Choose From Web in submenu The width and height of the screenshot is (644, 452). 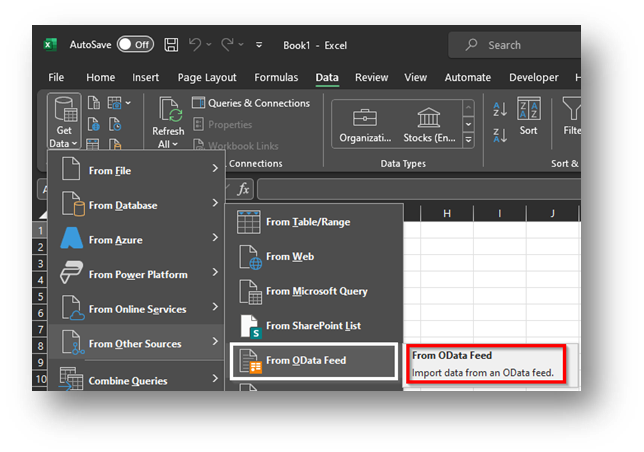point(314,256)
